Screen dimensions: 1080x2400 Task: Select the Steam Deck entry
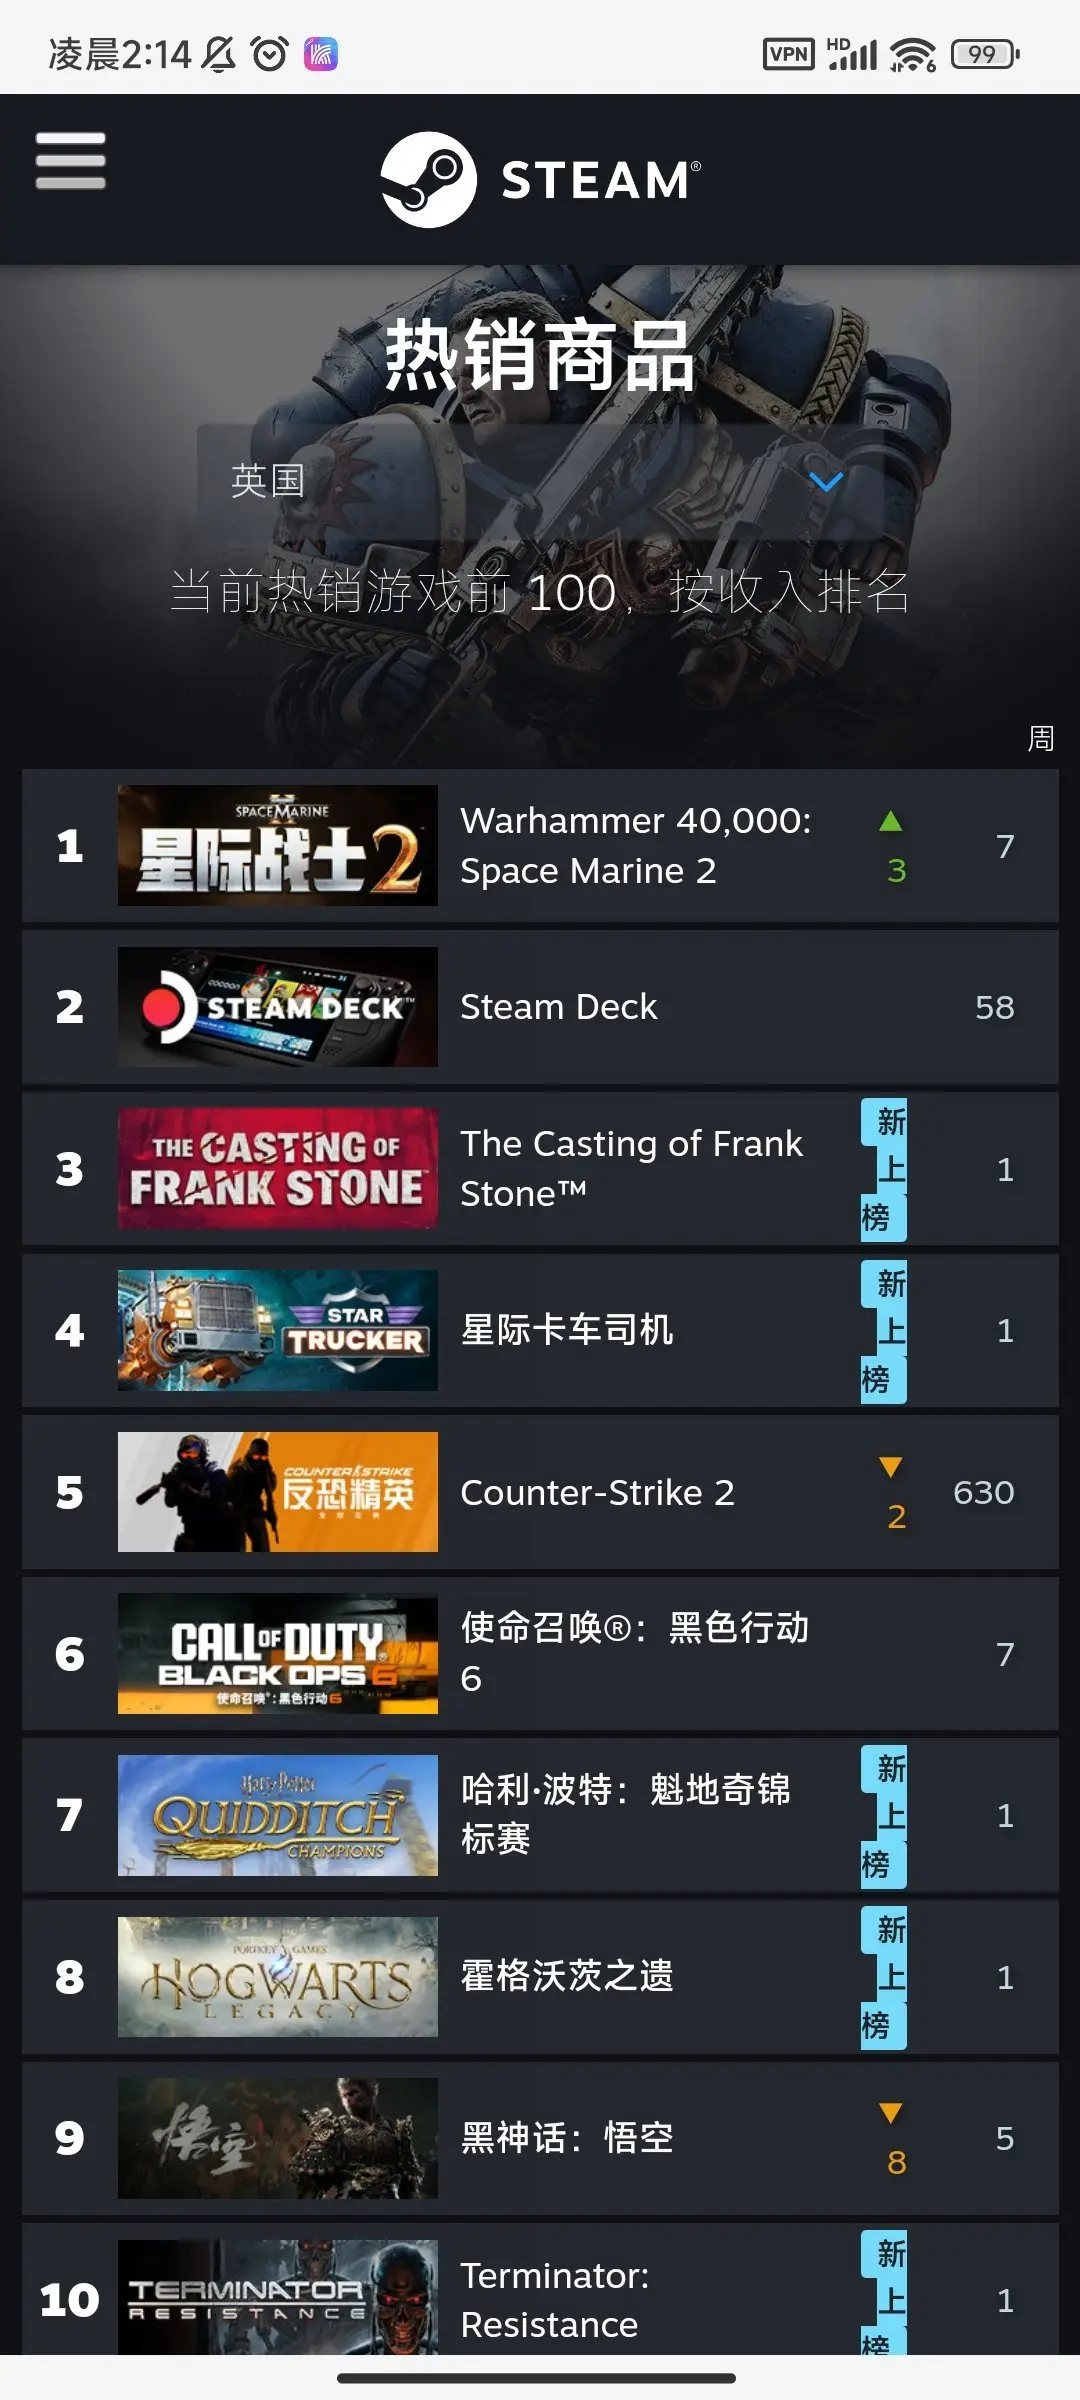coord(540,1007)
